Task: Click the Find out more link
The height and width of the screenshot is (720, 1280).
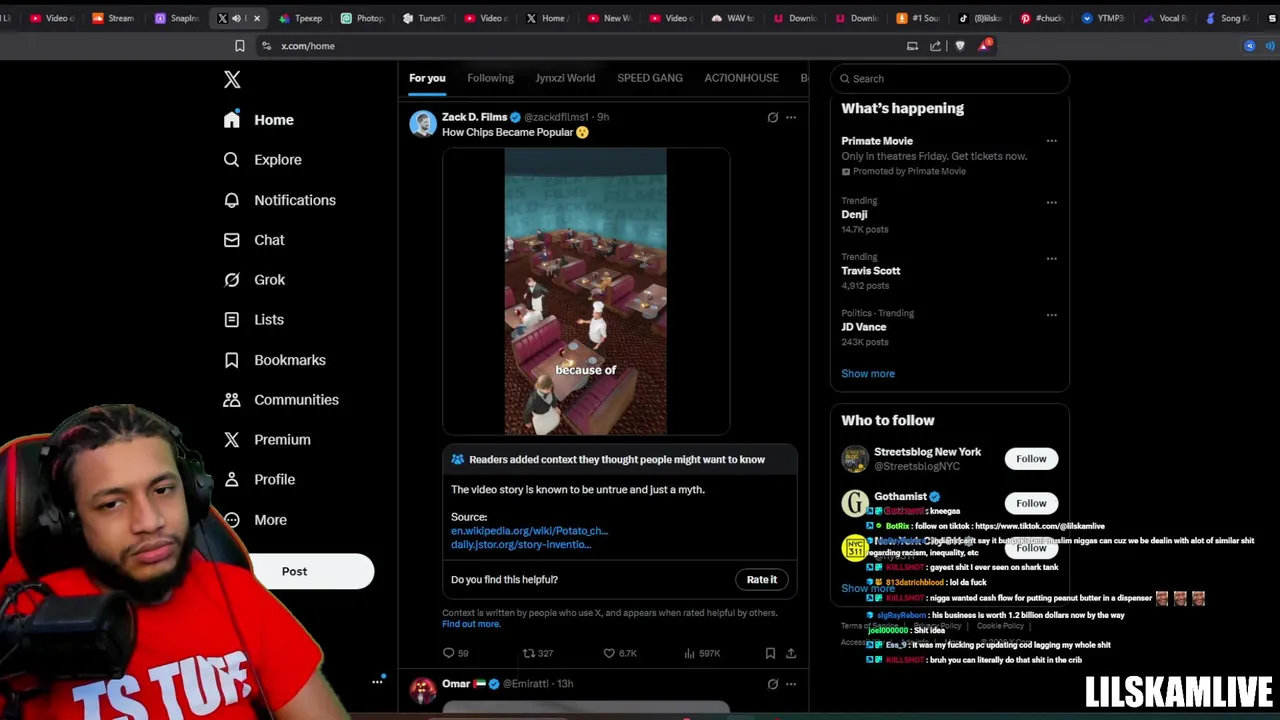Action: coord(471,624)
